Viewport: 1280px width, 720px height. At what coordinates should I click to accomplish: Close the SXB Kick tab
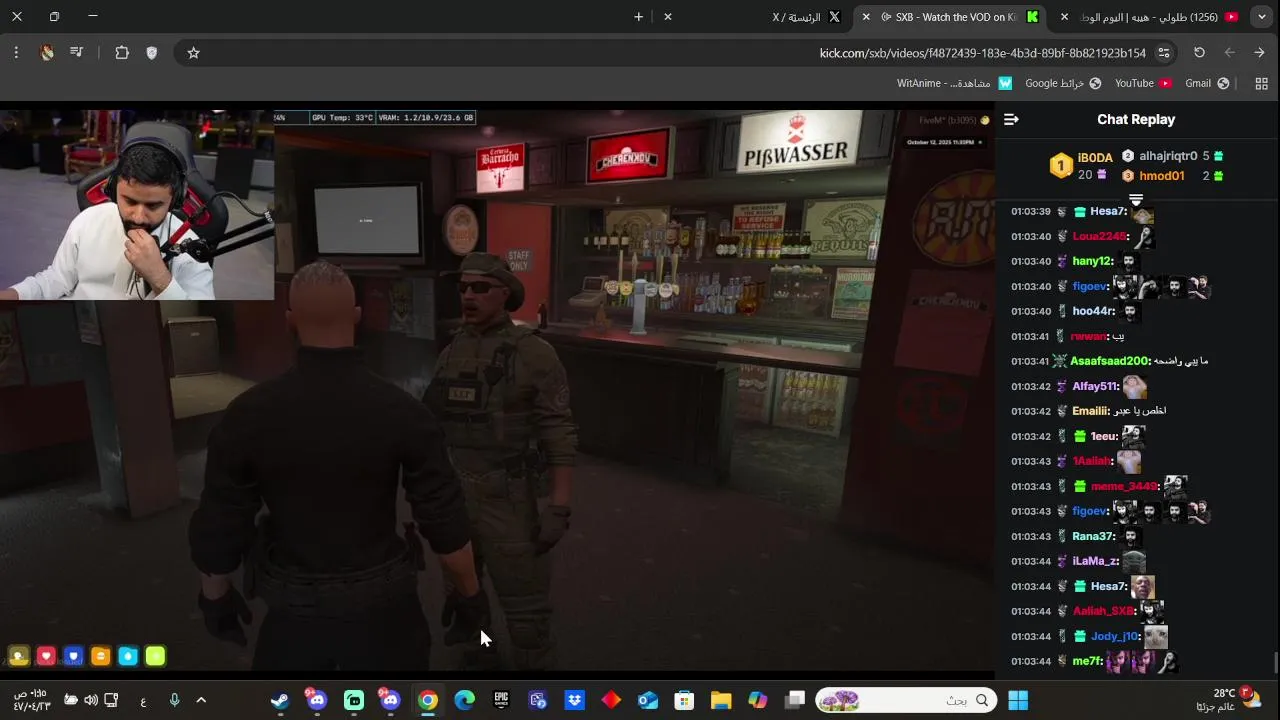coord(866,17)
